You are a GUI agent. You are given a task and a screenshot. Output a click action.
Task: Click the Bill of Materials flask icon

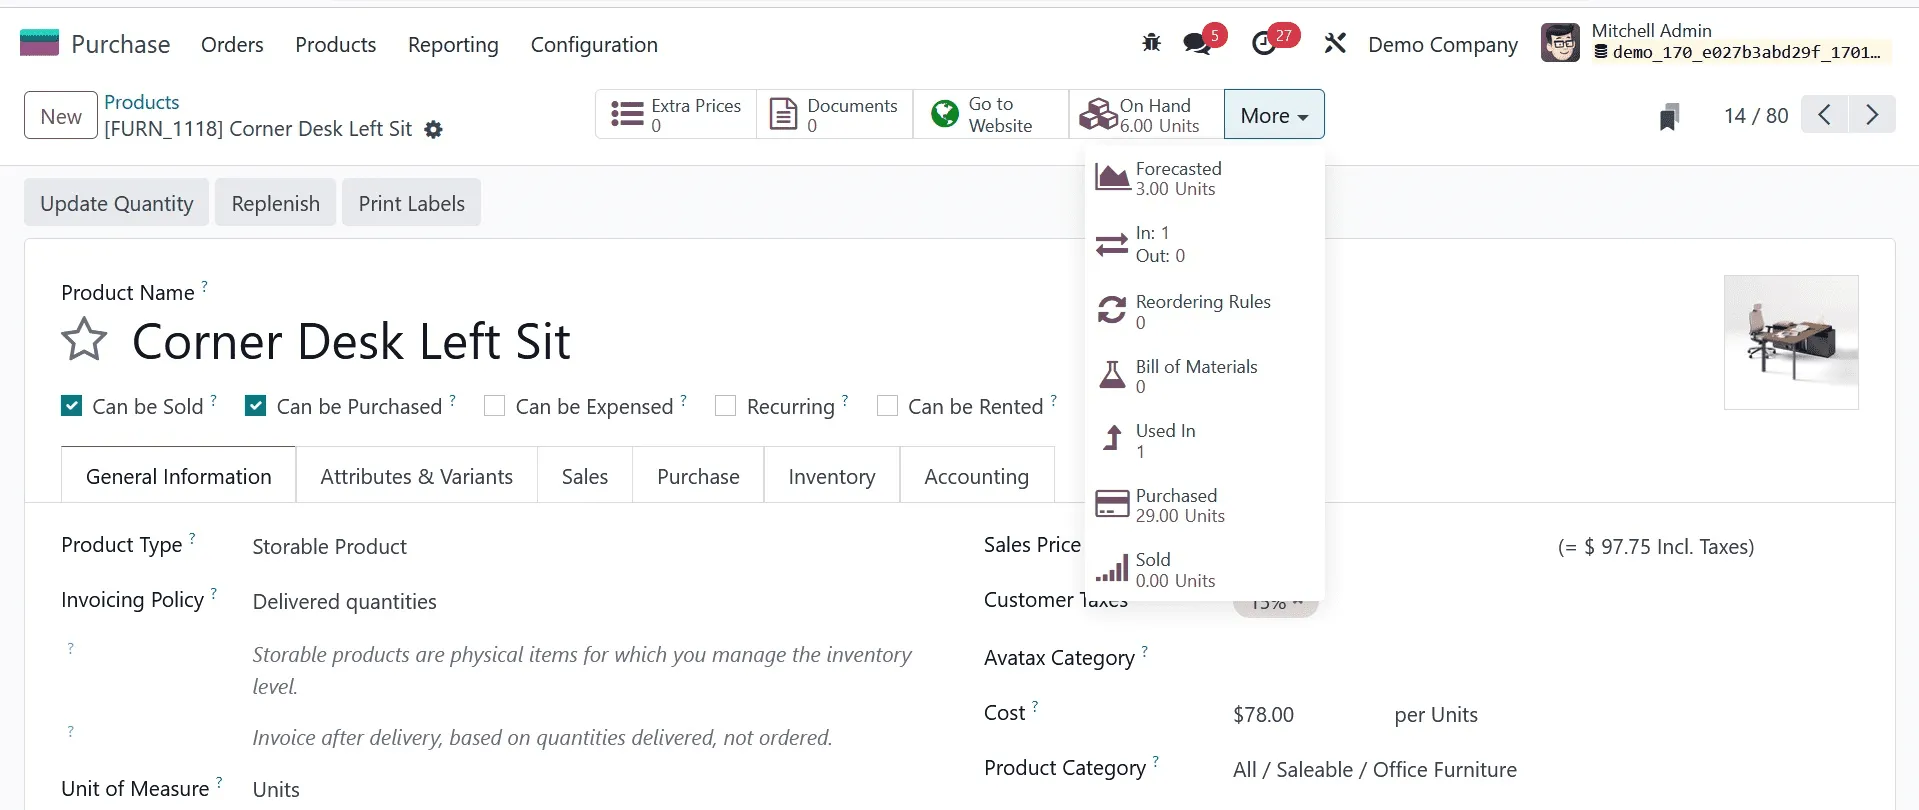(x=1112, y=375)
